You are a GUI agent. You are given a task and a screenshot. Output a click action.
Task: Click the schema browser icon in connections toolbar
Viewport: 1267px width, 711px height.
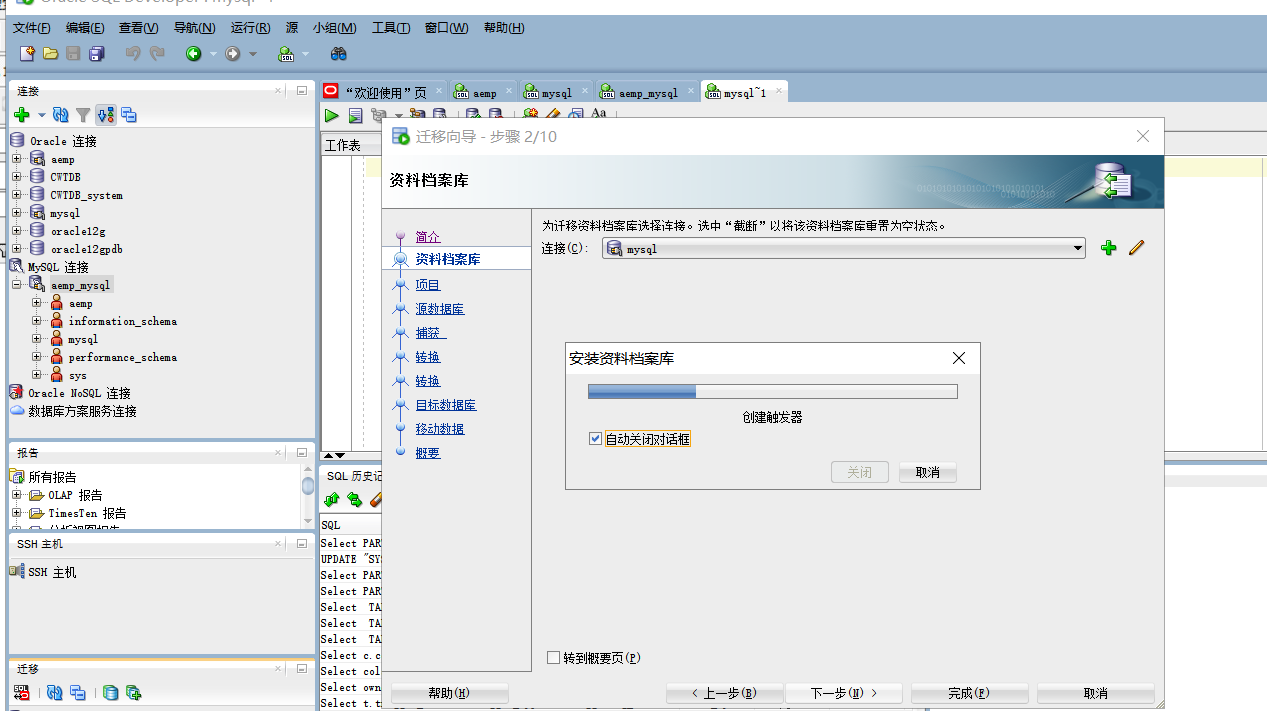click(x=106, y=115)
